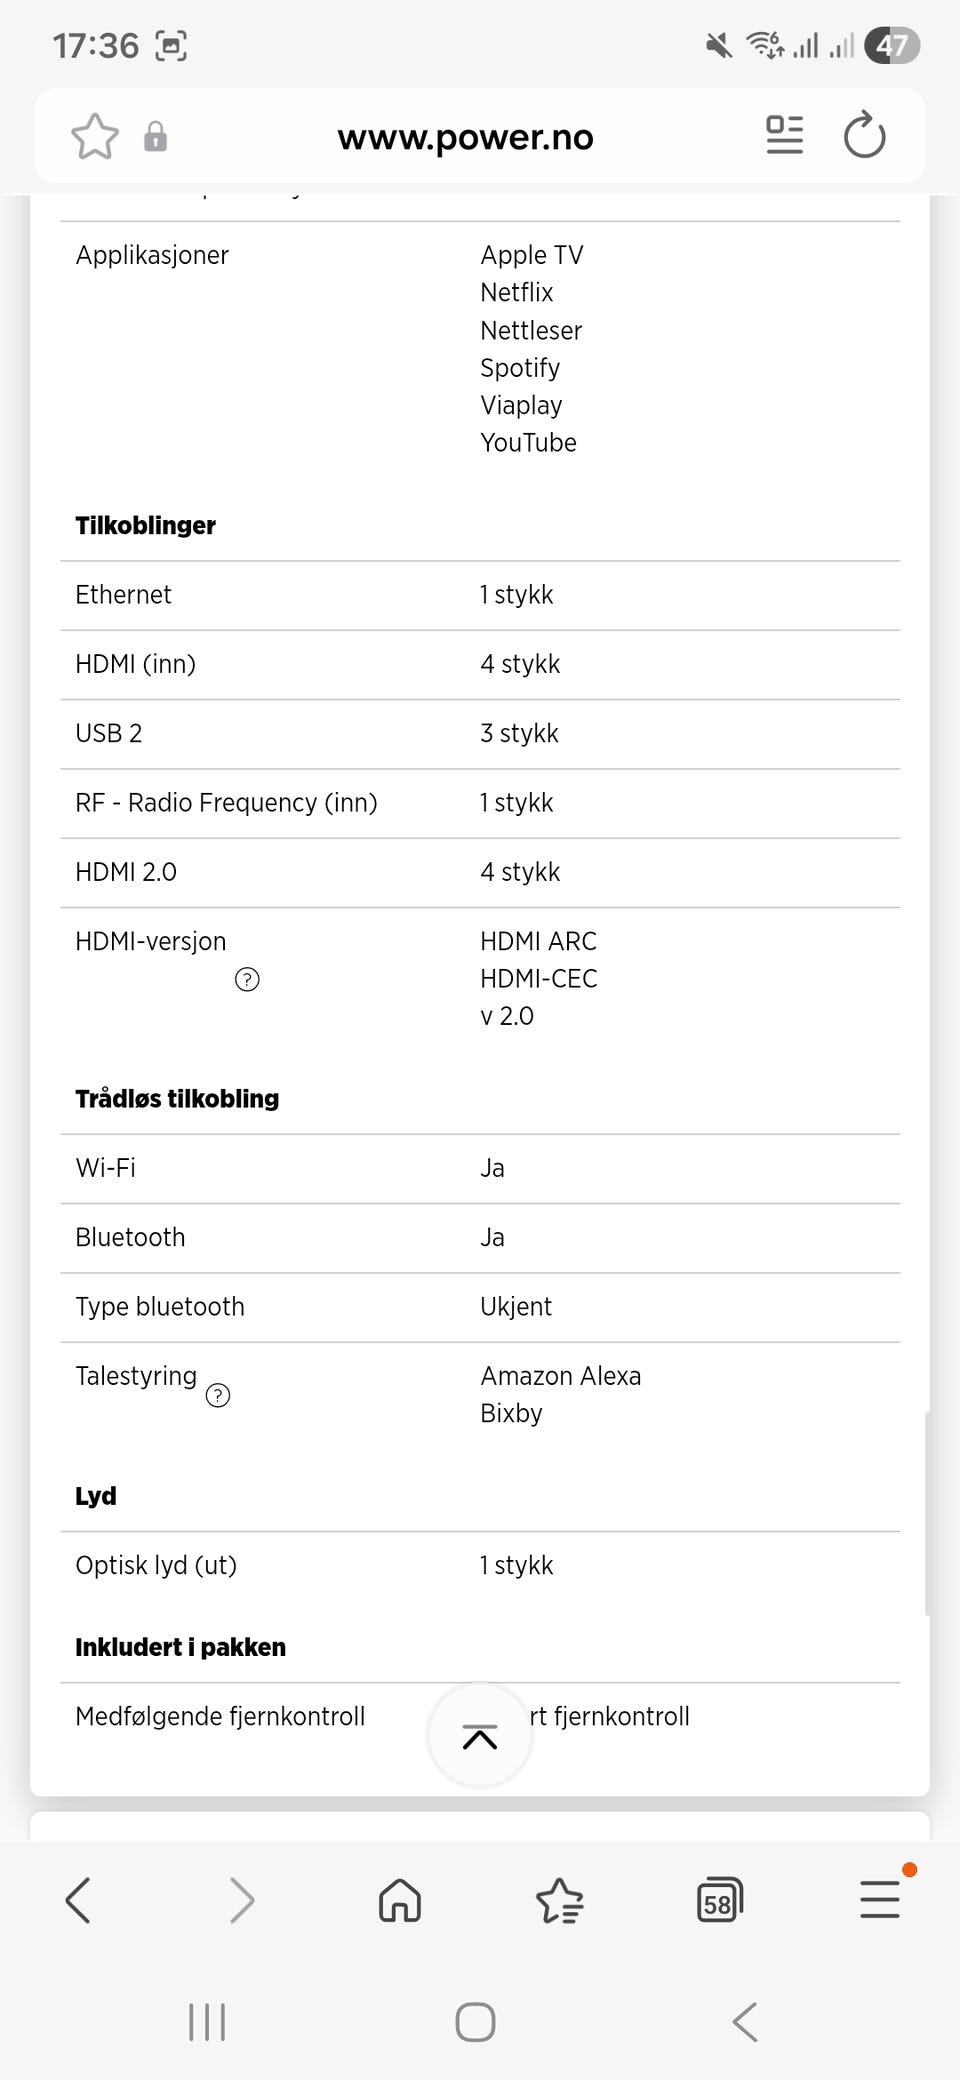Tap the help icon beside HDMI-versjon

coord(247,979)
